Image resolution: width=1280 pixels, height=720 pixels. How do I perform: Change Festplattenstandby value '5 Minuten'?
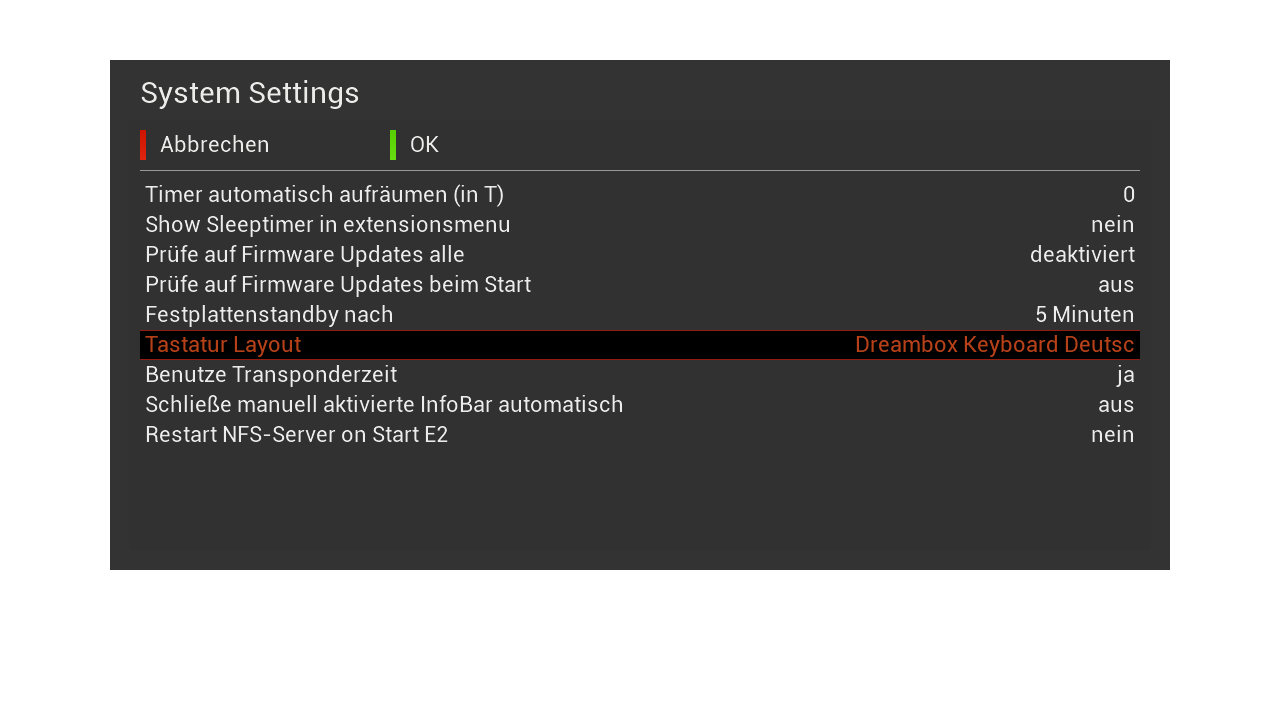pyautogui.click(x=1084, y=315)
